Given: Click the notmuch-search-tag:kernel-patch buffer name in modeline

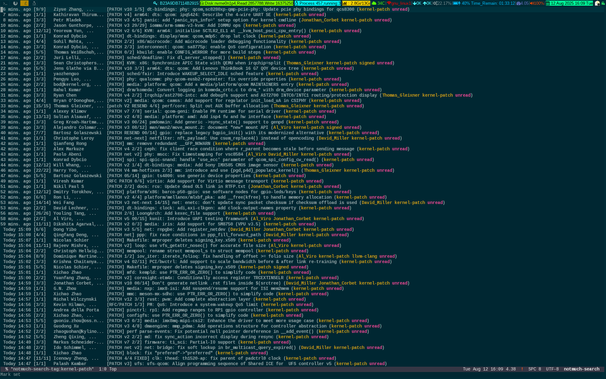Looking at the screenshot, I should 52,369.
